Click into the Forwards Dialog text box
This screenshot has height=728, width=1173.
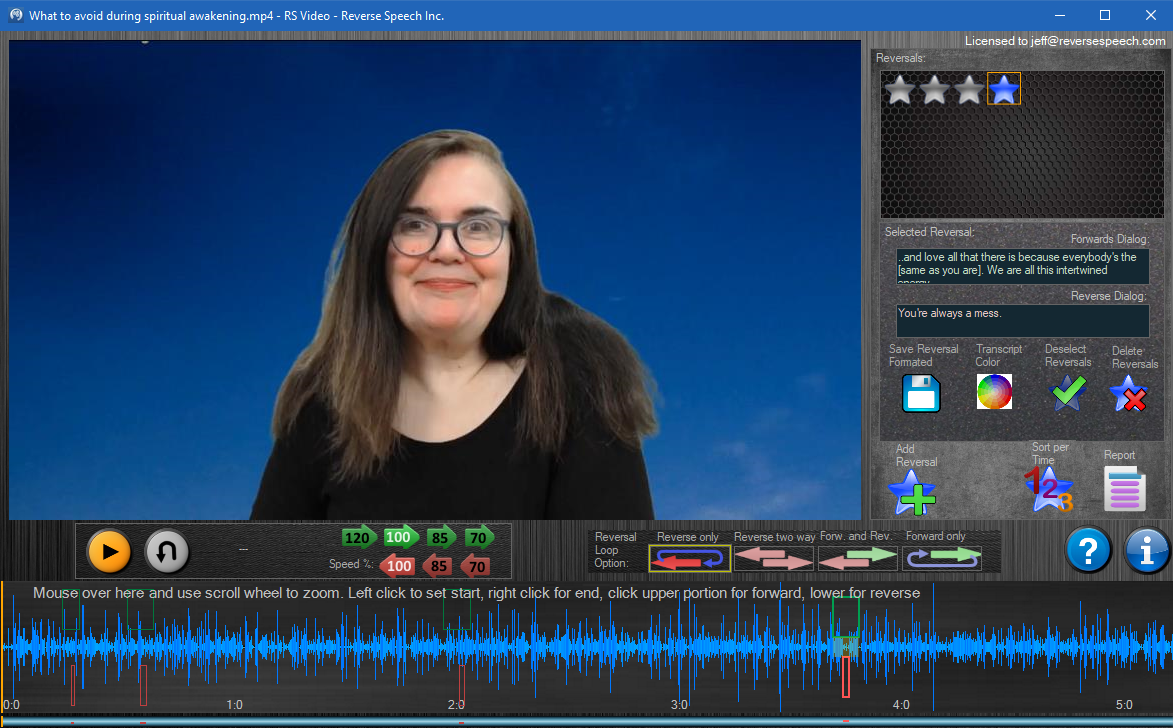(1023, 266)
